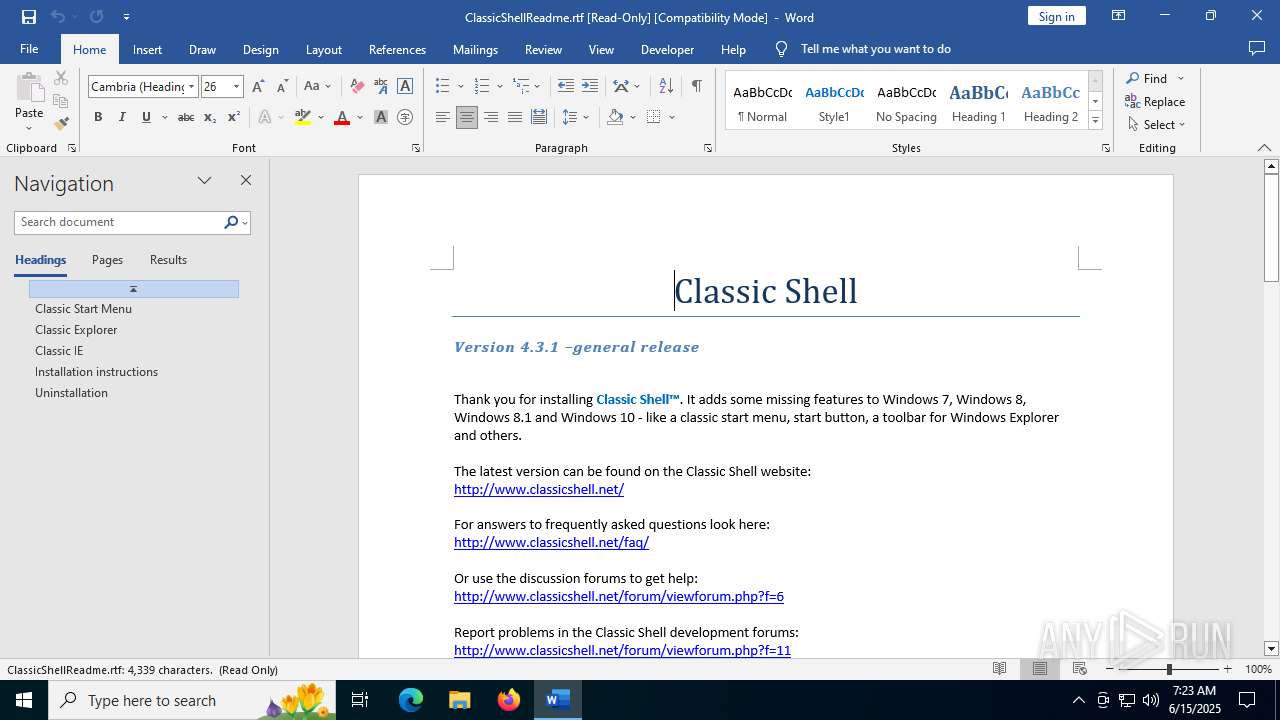The width and height of the screenshot is (1280, 720).
Task: Switch to the Layout tab
Action: point(323,49)
